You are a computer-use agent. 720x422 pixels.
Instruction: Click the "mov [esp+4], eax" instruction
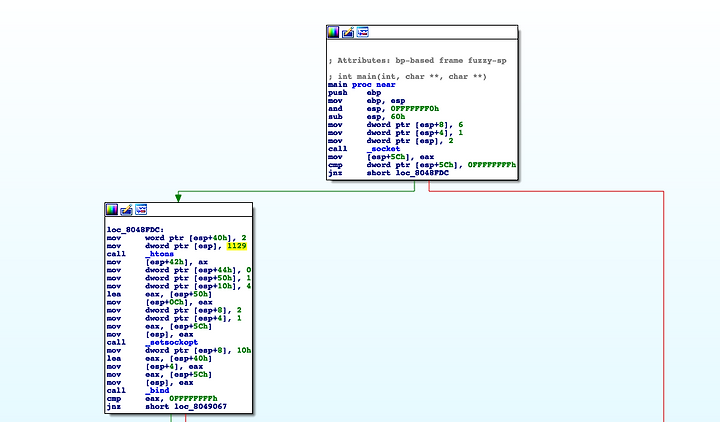click(x=155, y=366)
